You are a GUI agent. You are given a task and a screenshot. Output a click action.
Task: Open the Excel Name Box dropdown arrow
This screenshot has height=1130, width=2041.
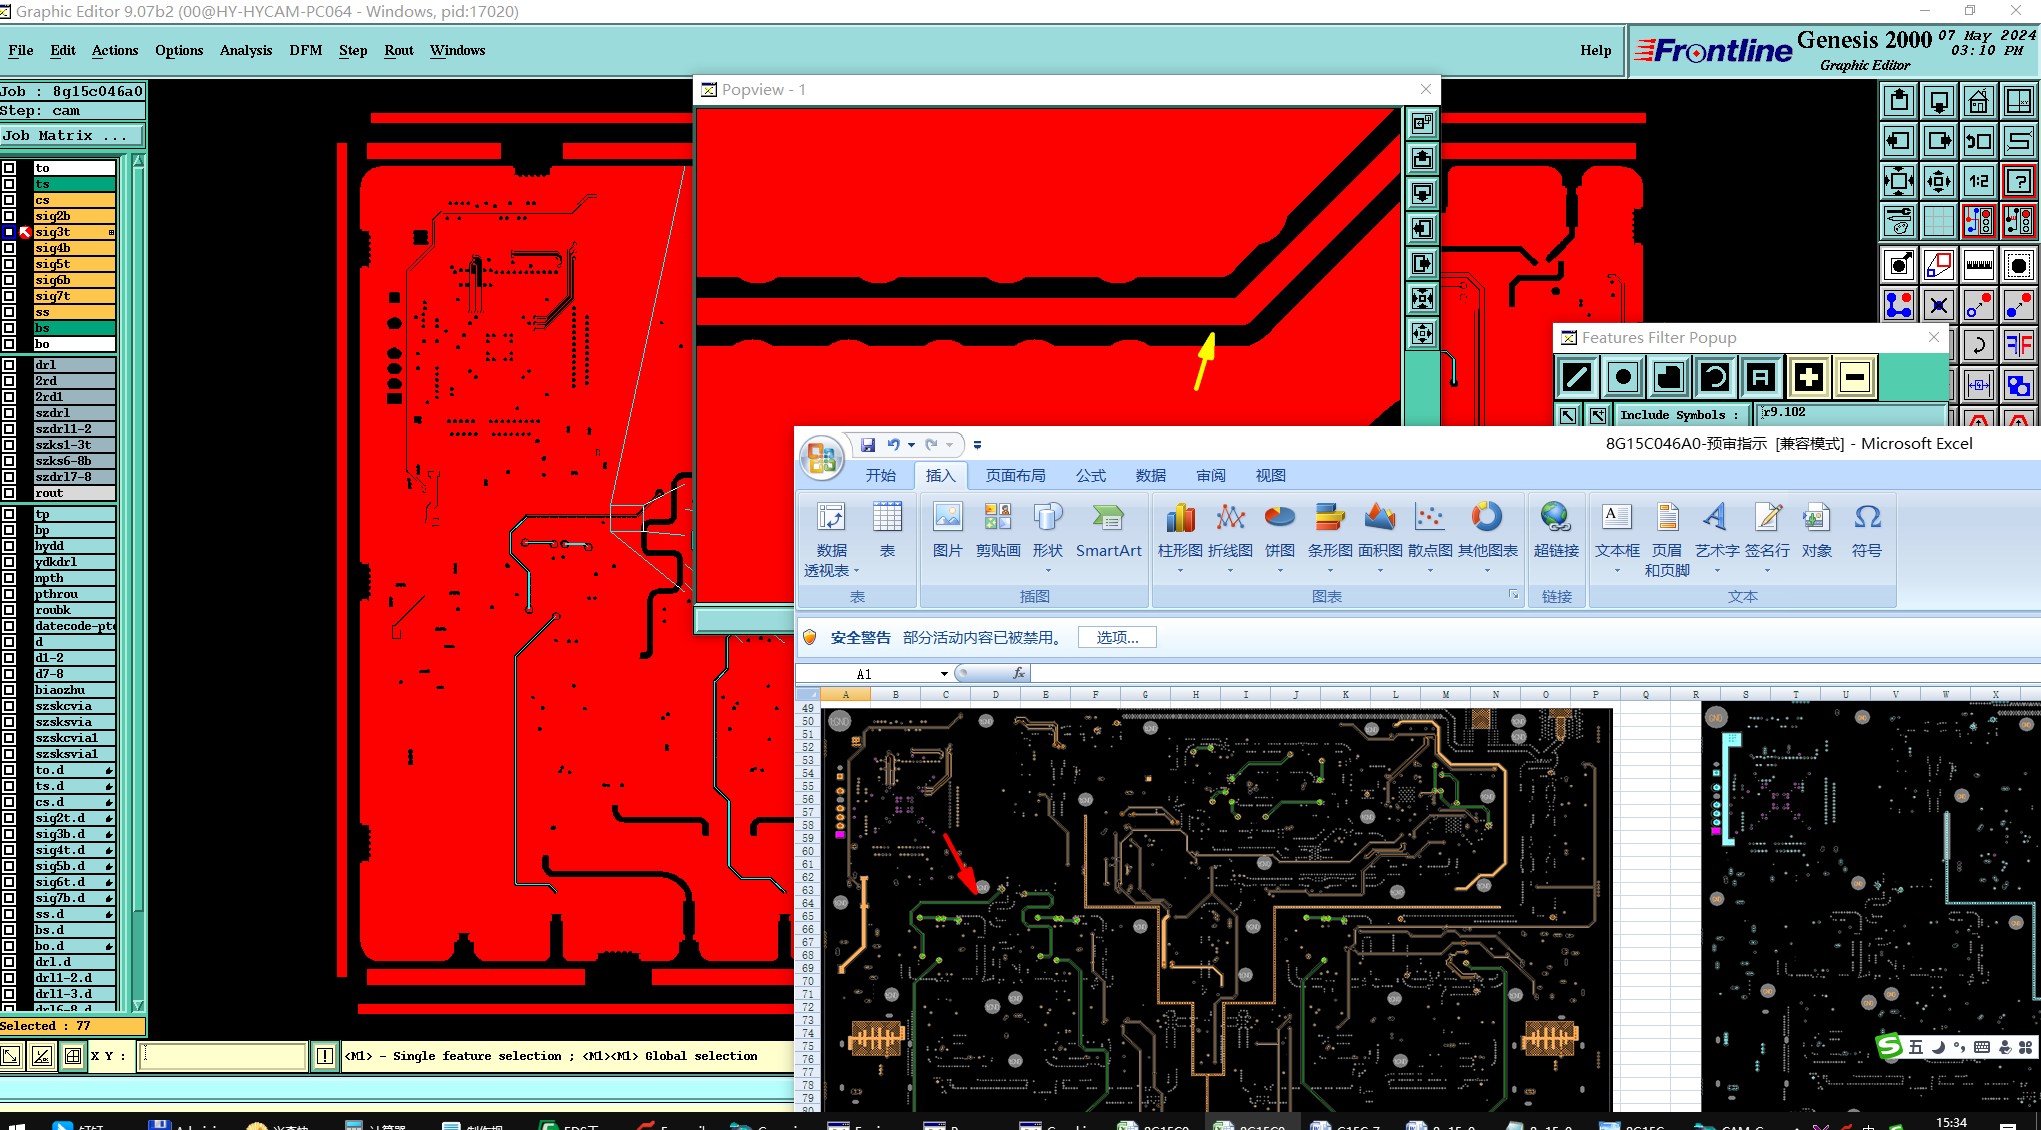943,674
